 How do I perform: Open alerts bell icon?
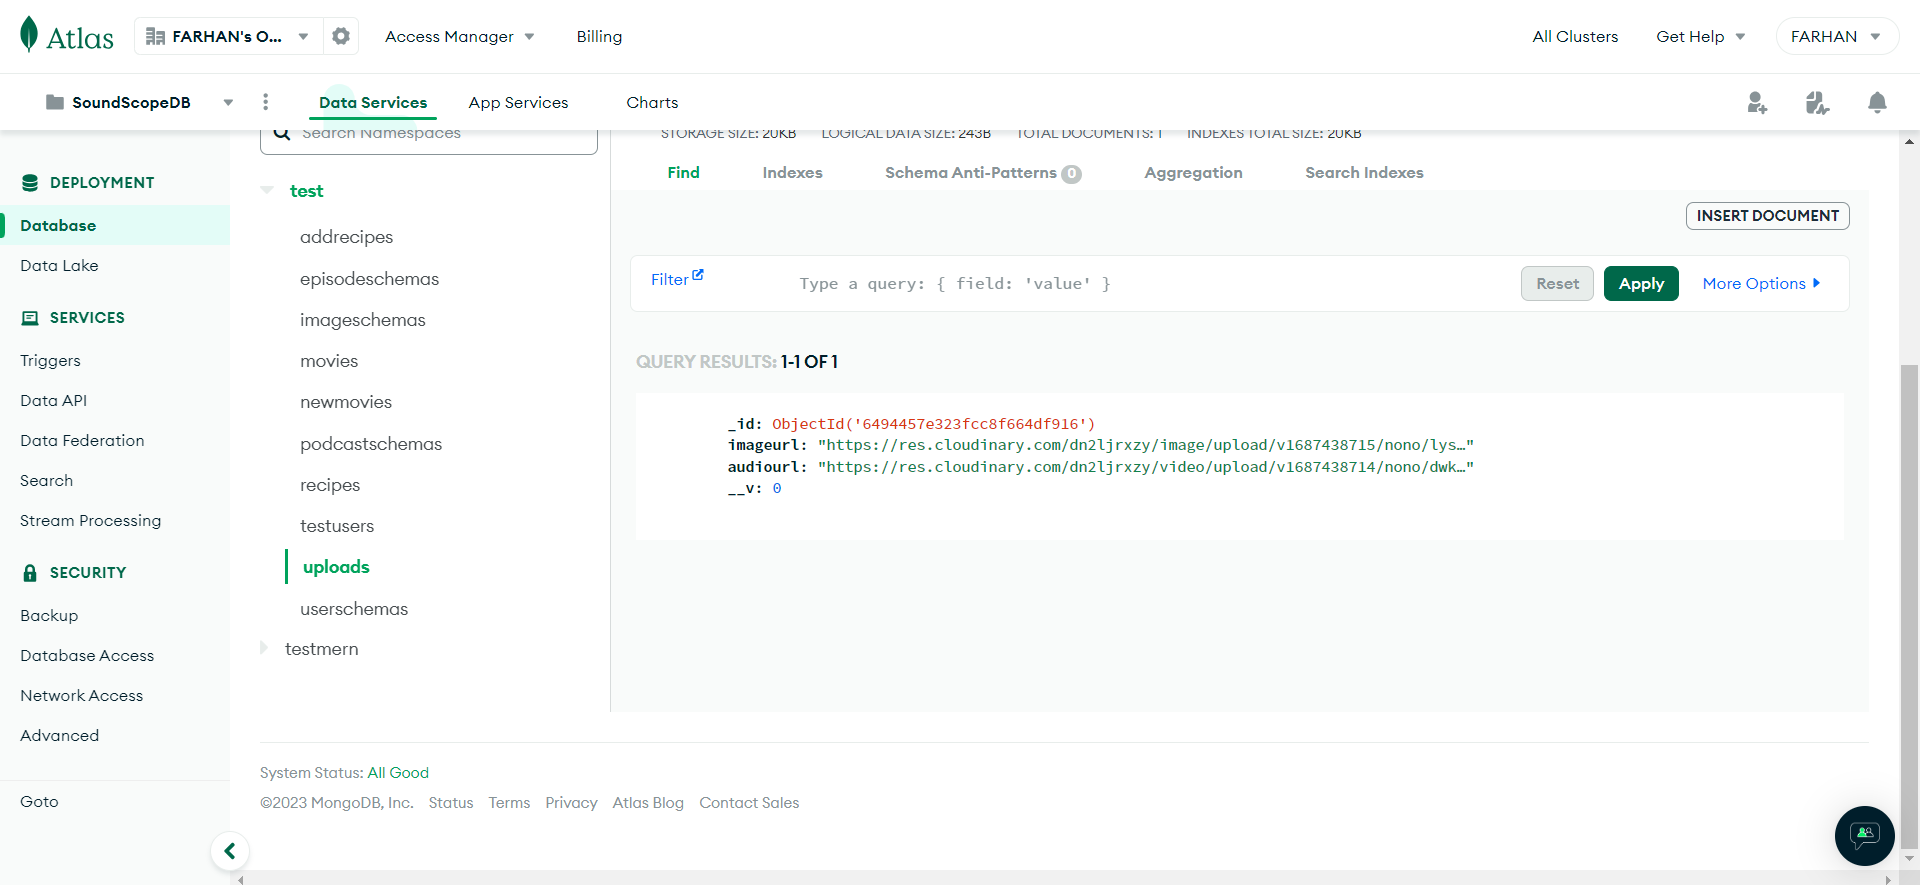point(1877,102)
